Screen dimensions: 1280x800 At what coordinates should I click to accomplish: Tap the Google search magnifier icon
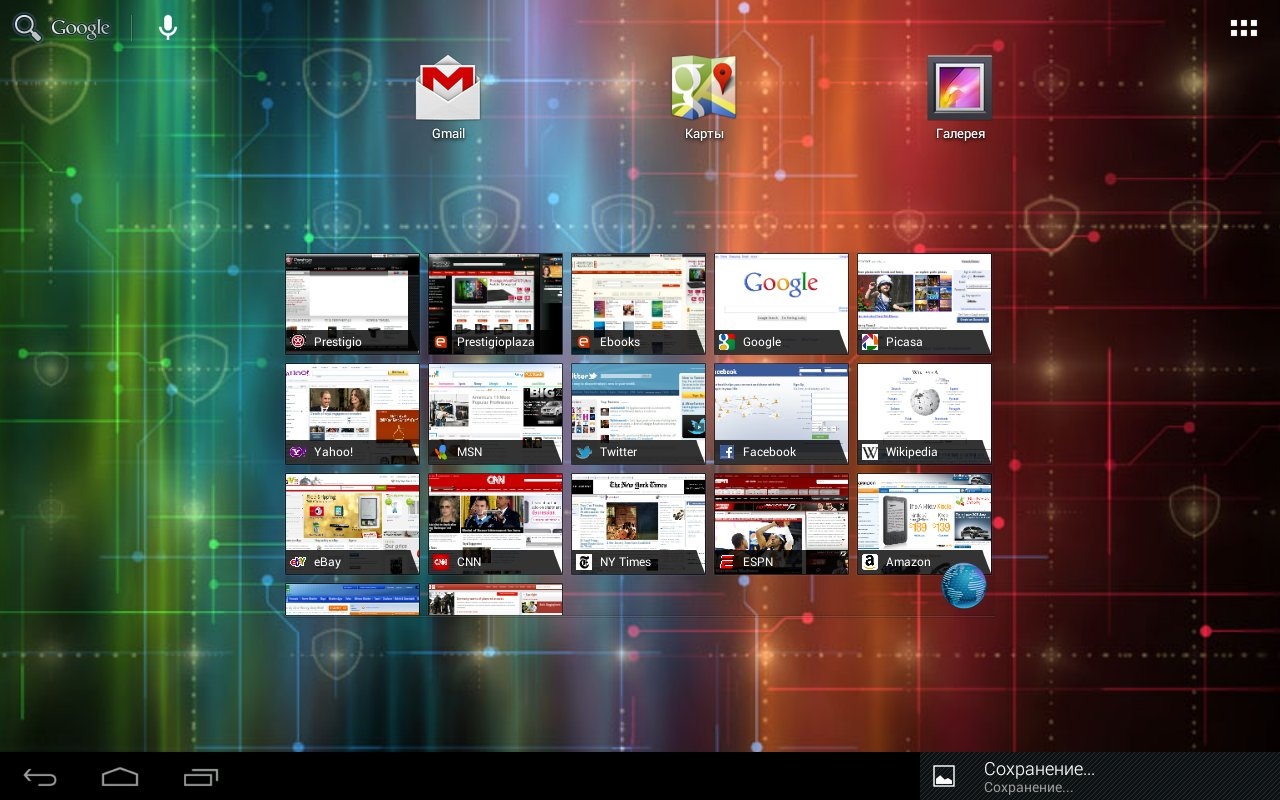tap(28, 28)
